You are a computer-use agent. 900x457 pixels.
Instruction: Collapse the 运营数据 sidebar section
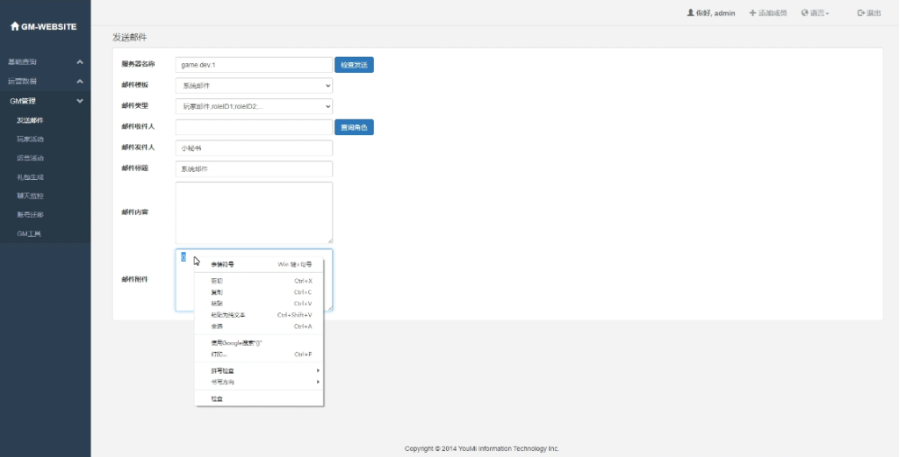pyautogui.click(x=79, y=81)
